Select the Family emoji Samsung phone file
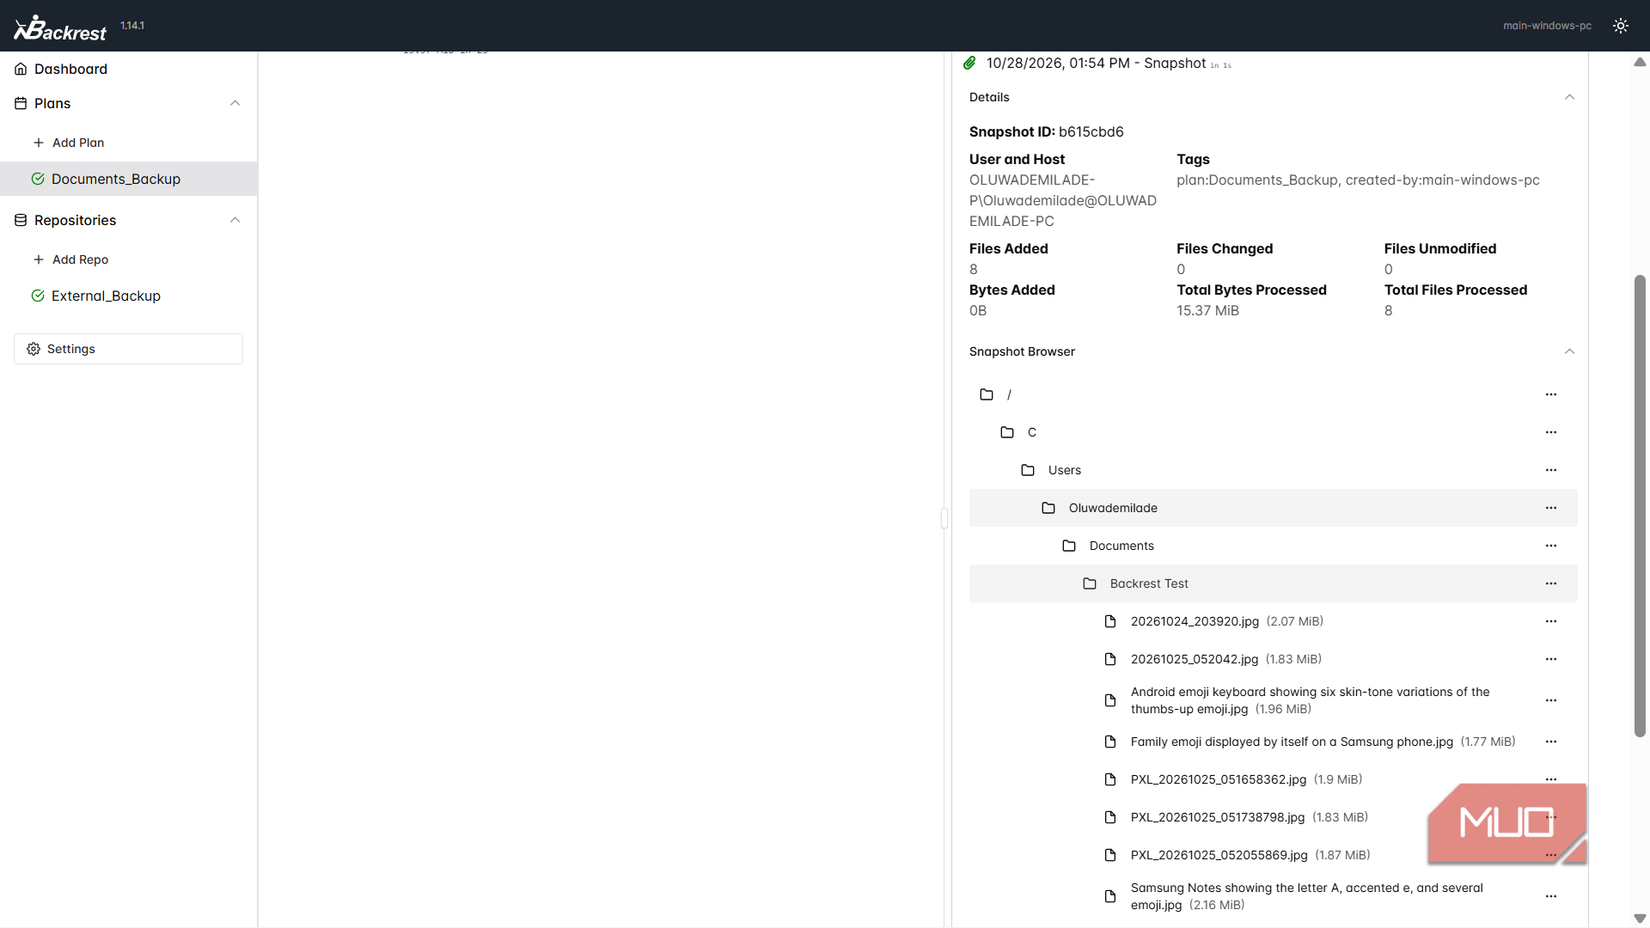Image resolution: width=1650 pixels, height=928 pixels. point(1291,742)
